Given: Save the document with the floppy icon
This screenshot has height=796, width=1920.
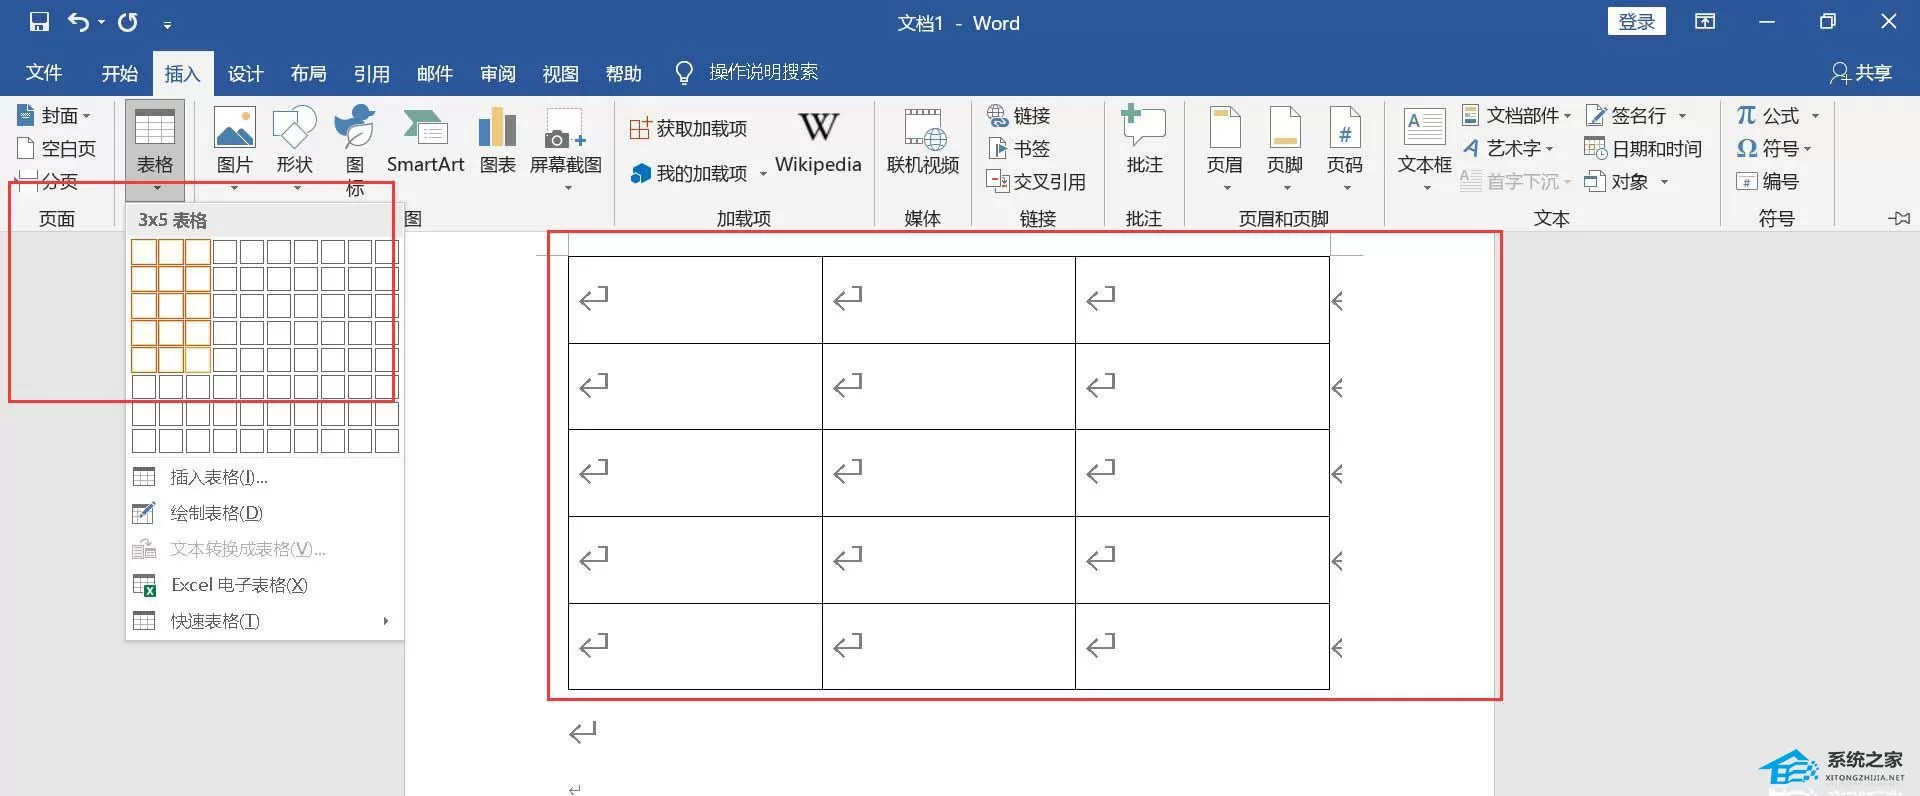Looking at the screenshot, I should (x=39, y=22).
